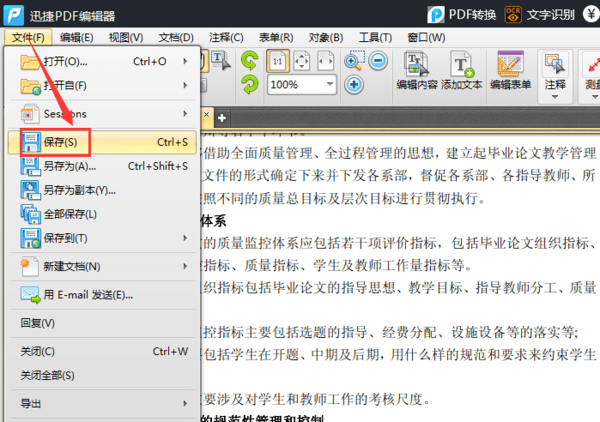Open the 编辑(E) menu
Viewport: 600px width, 422px height.
click(77, 37)
